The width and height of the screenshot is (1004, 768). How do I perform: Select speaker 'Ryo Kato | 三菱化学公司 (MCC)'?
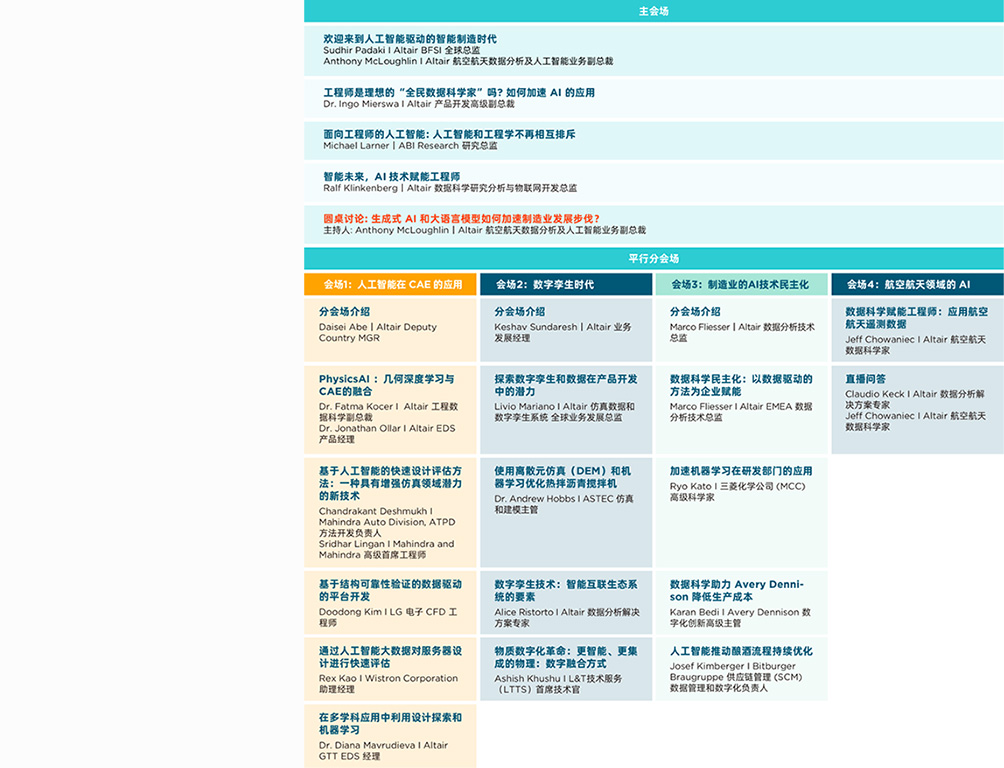click(x=738, y=492)
